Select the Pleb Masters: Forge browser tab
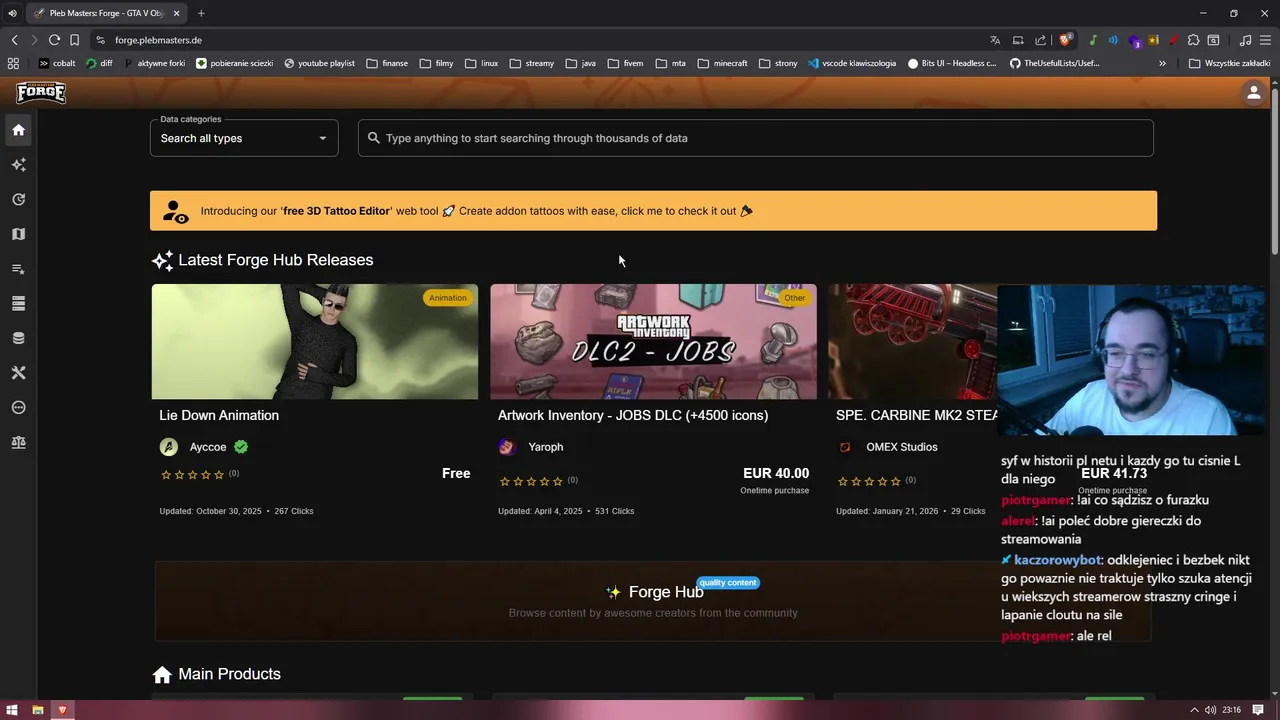 tap(106, 13)
